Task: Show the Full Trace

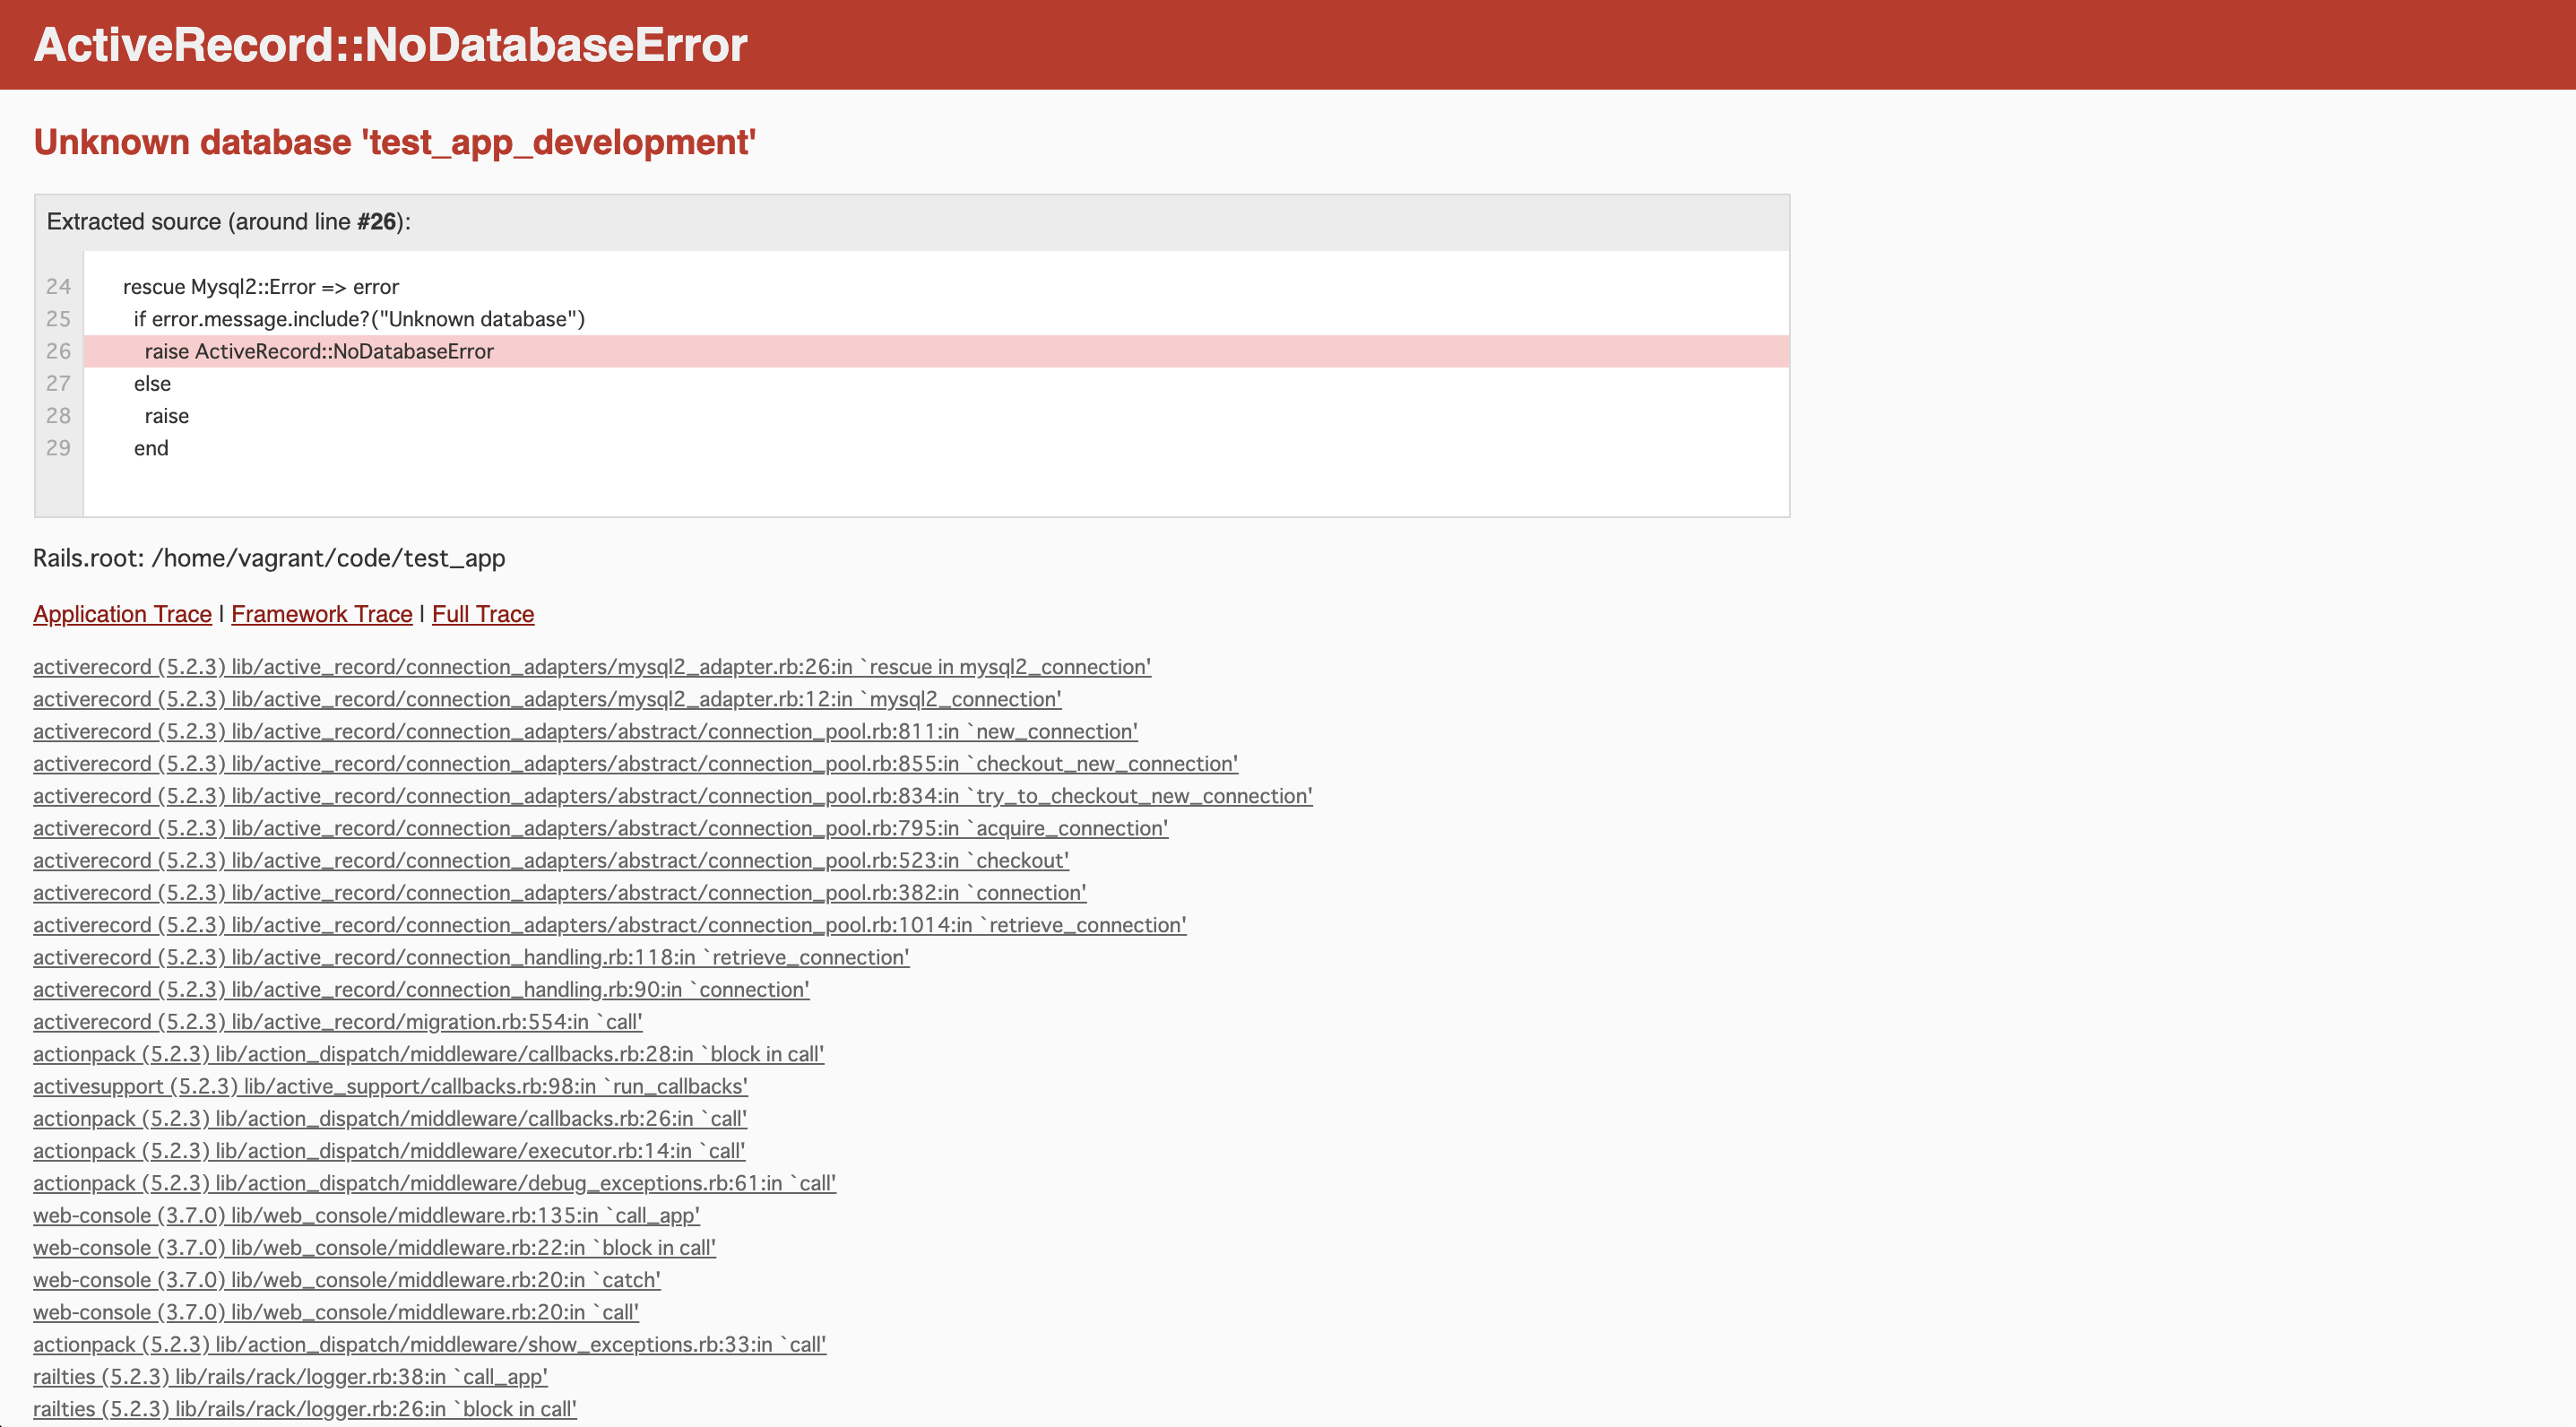Action: 483,614
